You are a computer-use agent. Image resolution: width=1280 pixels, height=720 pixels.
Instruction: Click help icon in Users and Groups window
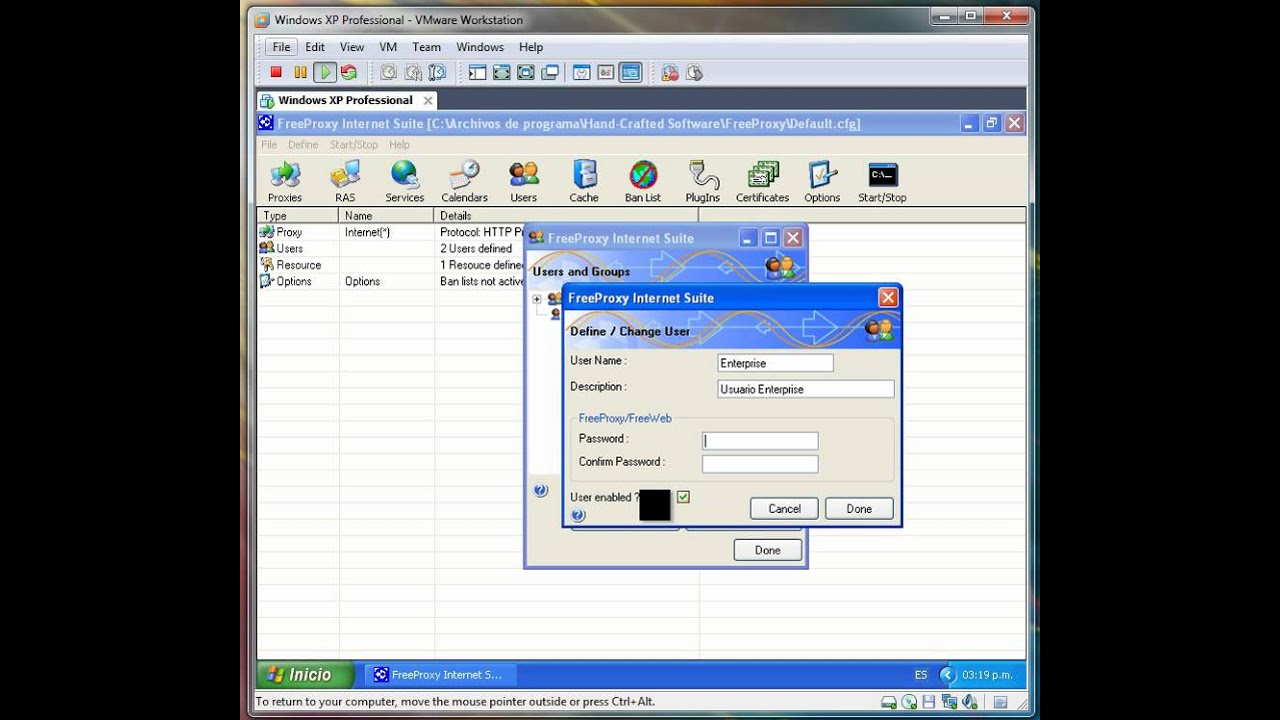541,490
